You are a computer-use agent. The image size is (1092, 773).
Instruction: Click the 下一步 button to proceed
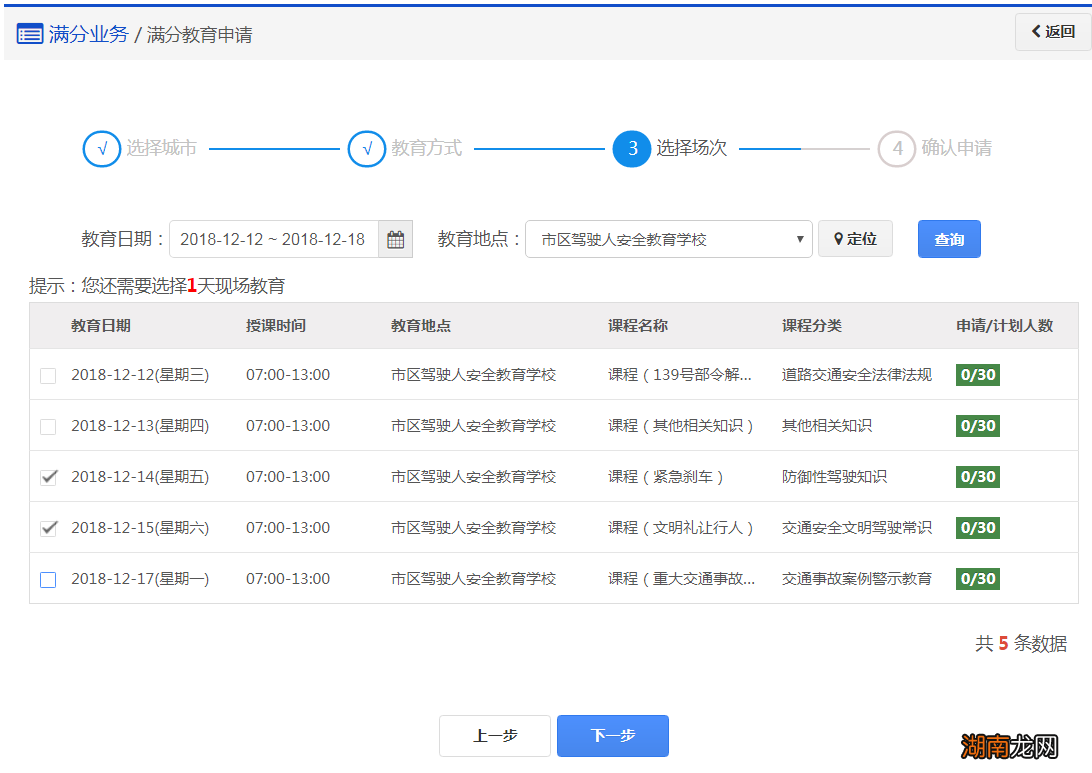612,735
